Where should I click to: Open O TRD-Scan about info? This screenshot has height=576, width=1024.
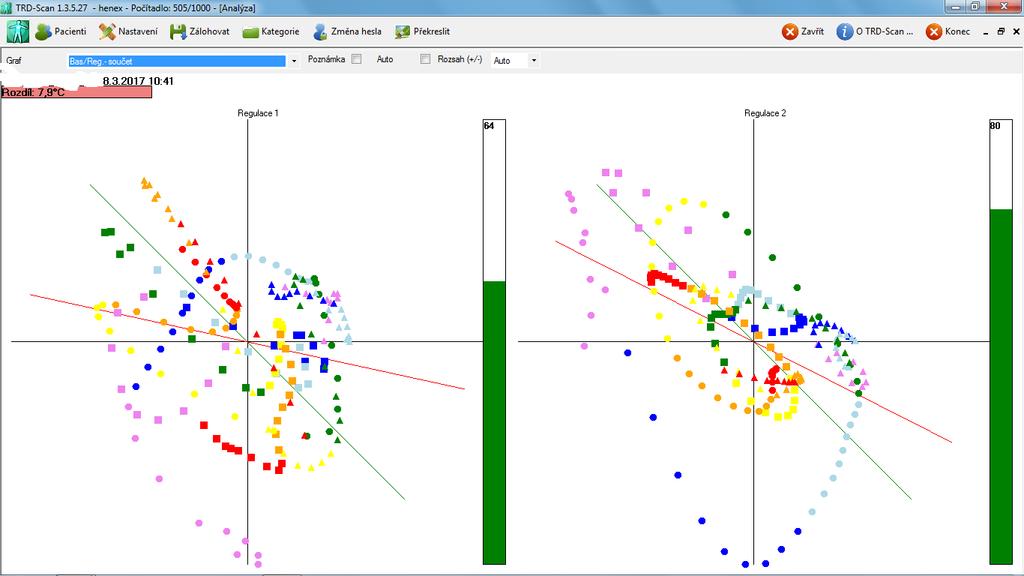(x=874, y=31)
